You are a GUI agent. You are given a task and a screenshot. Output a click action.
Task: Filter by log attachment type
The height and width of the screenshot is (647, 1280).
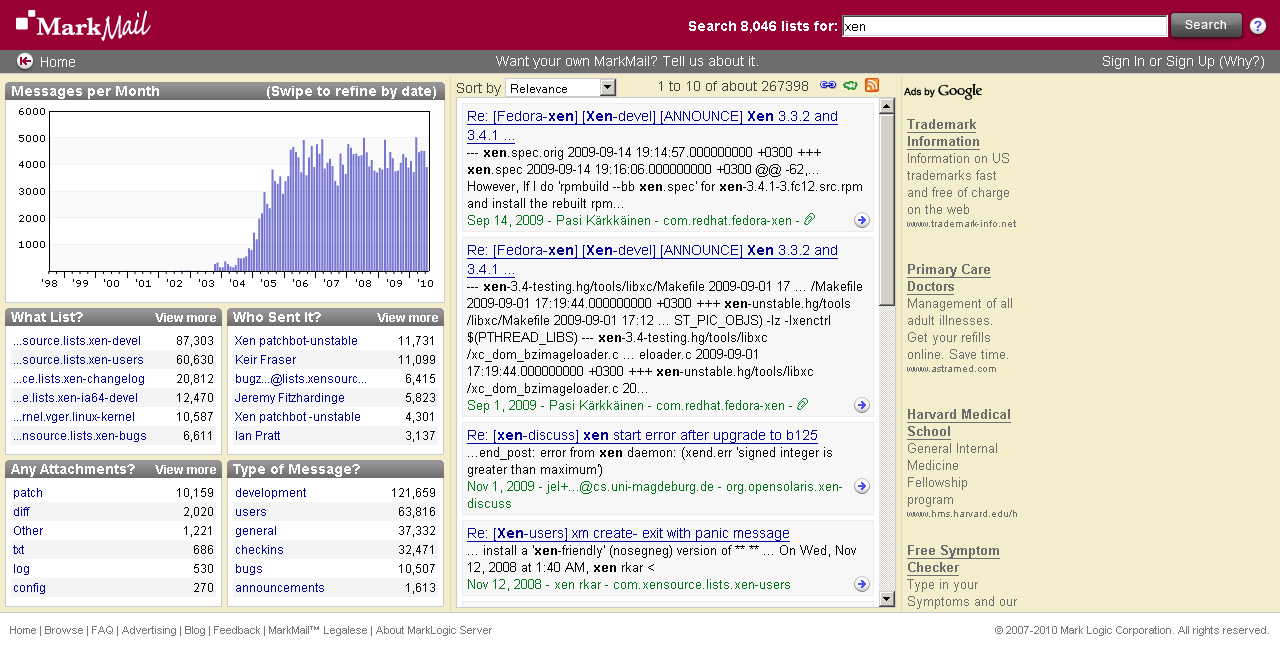coord(21,569)
